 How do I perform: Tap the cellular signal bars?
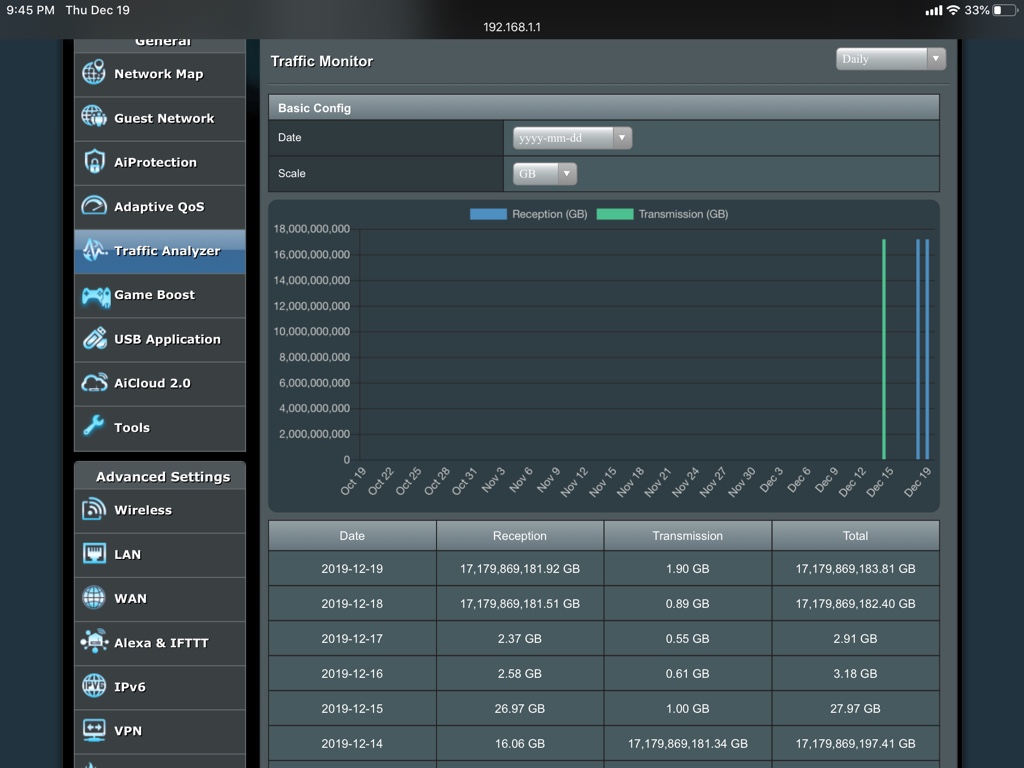point(934,10)
